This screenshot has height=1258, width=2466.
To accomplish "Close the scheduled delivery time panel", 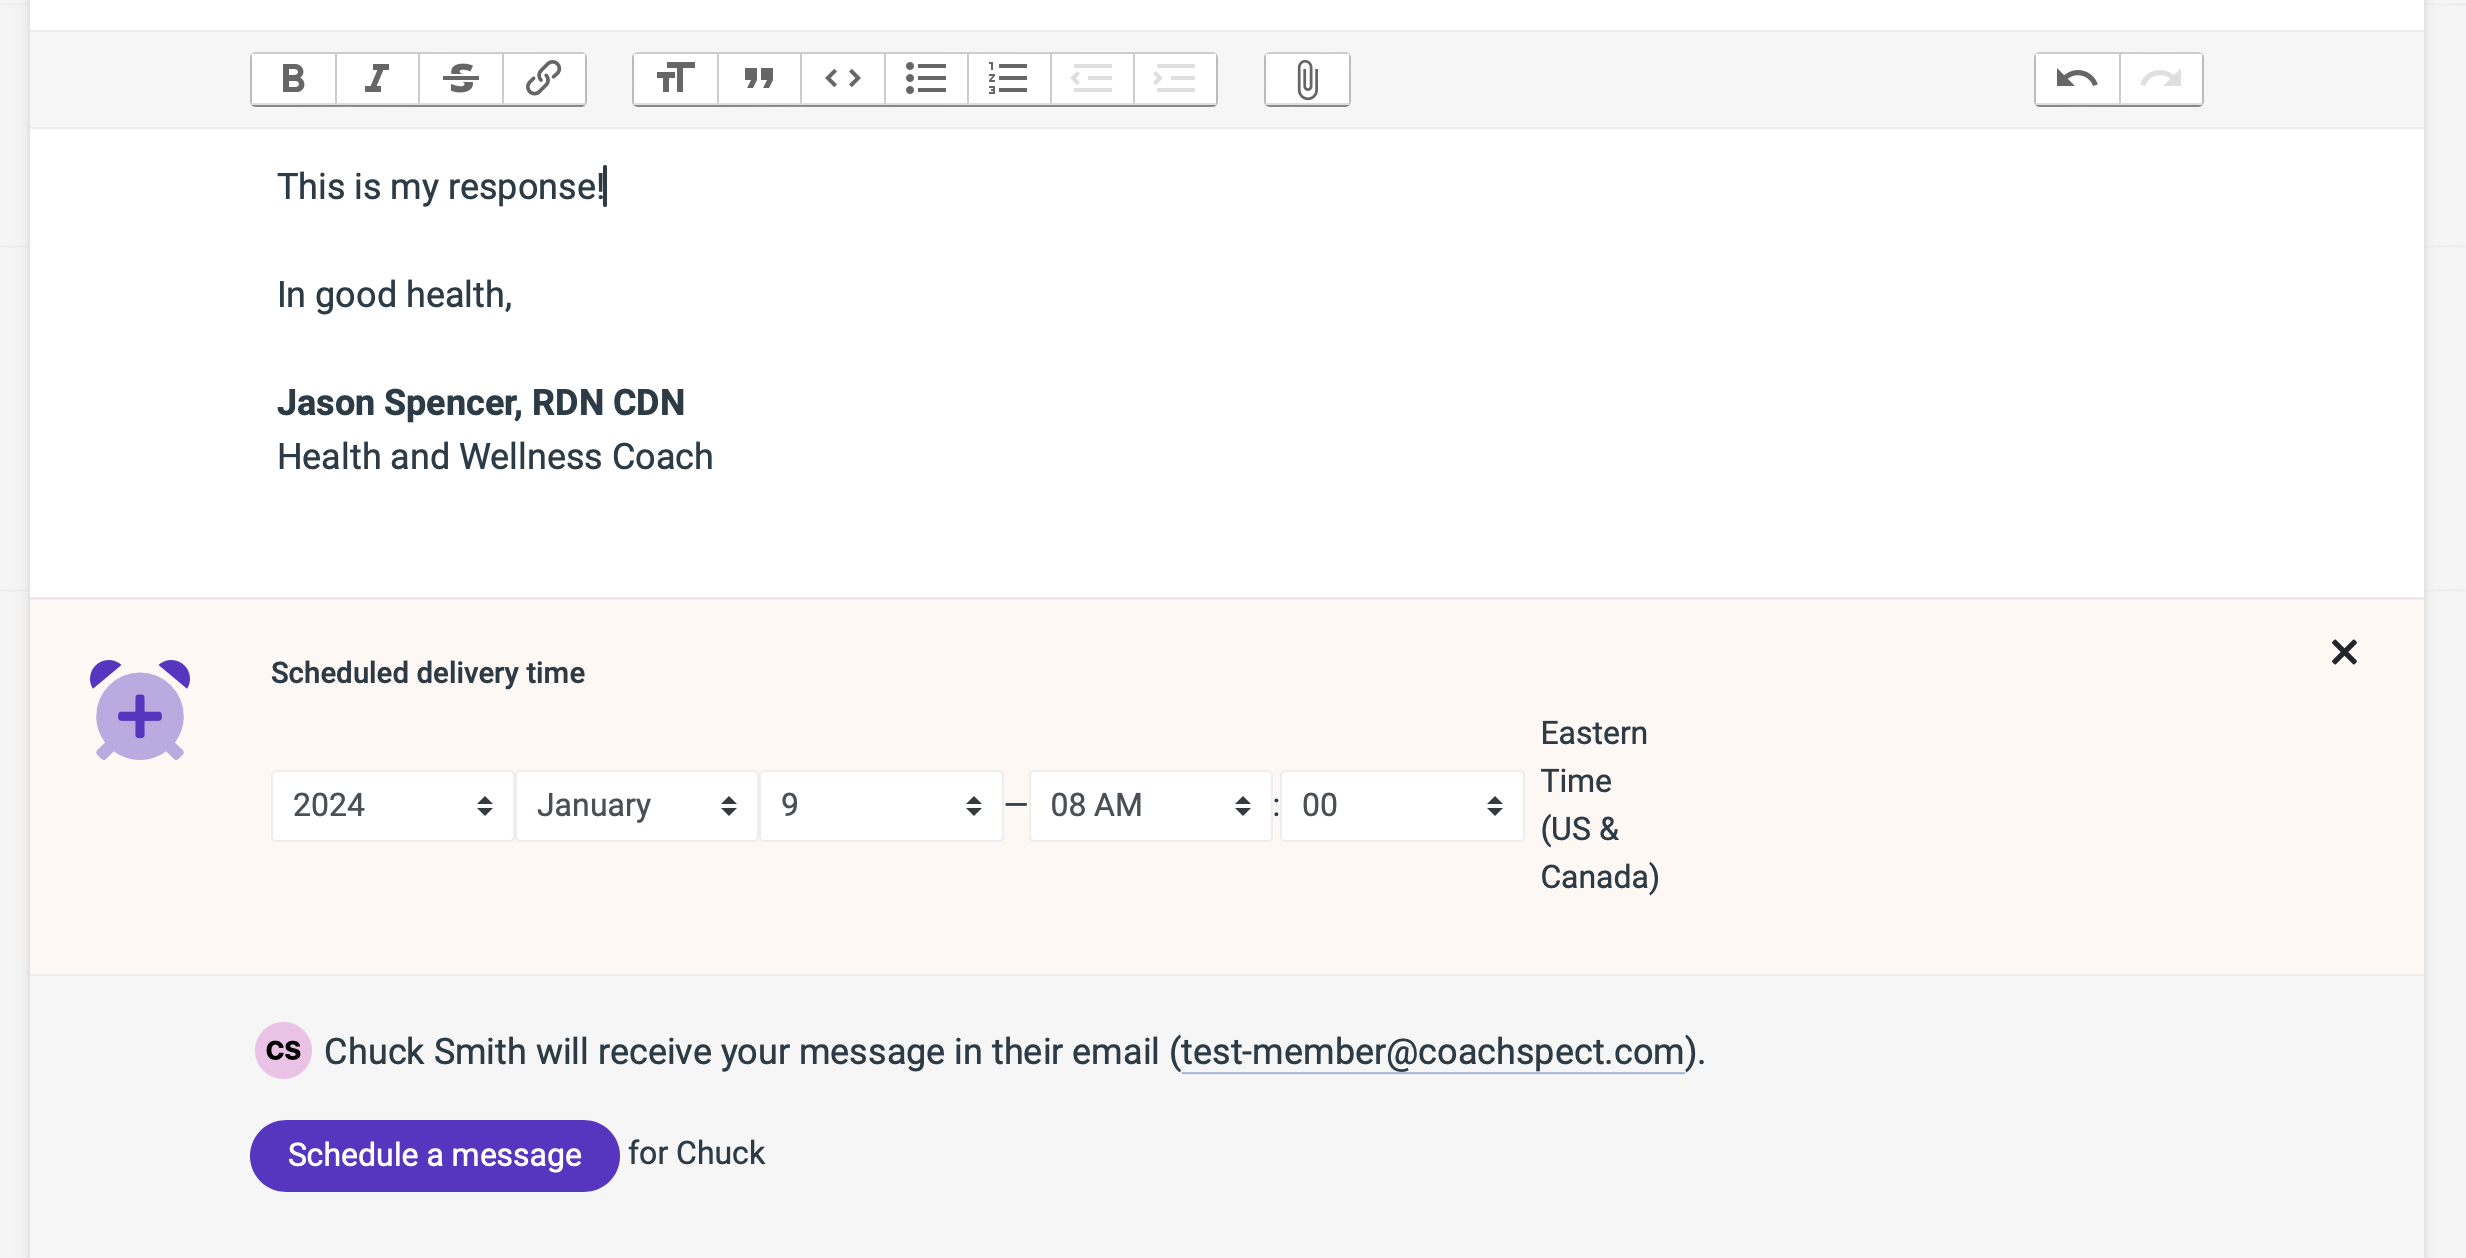I will (x=2344, y=652).
